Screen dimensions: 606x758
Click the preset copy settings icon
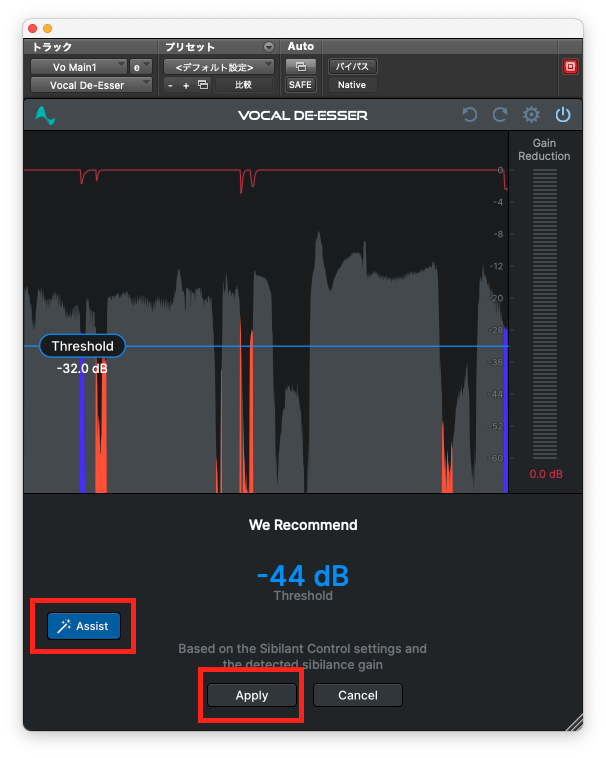pos(203,85)
